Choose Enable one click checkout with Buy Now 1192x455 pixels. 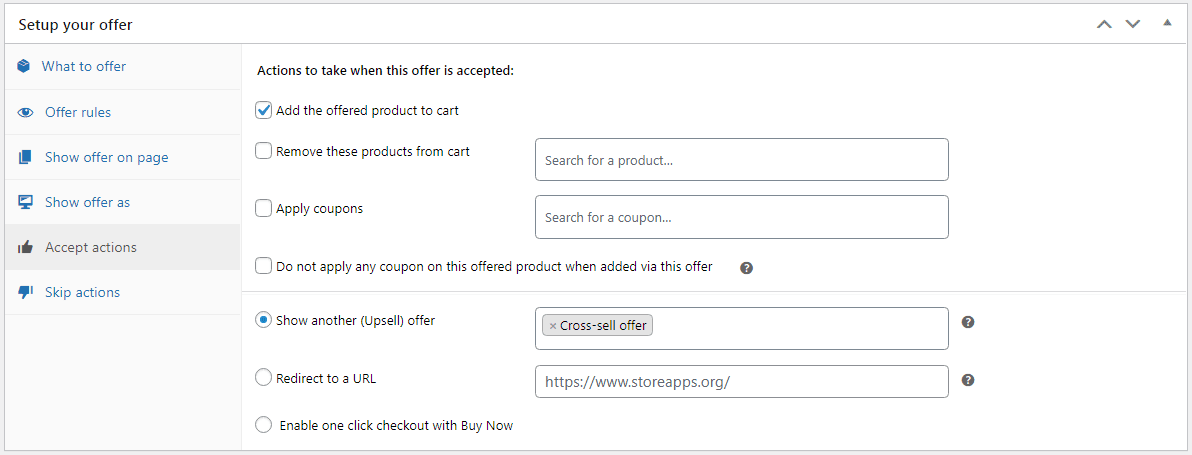tap(263, 425)
